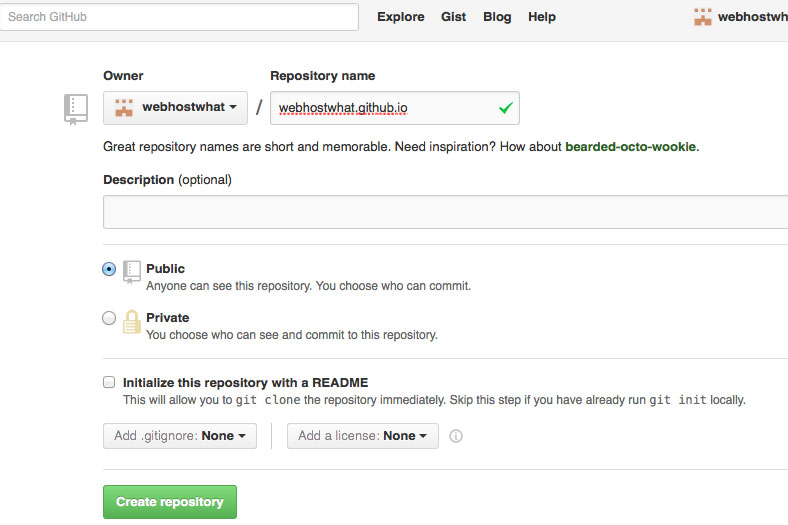The image size is (788, 525).
Task: Use the bearded-octo-wookie name suggestion
Action: (x=631, y=147)
